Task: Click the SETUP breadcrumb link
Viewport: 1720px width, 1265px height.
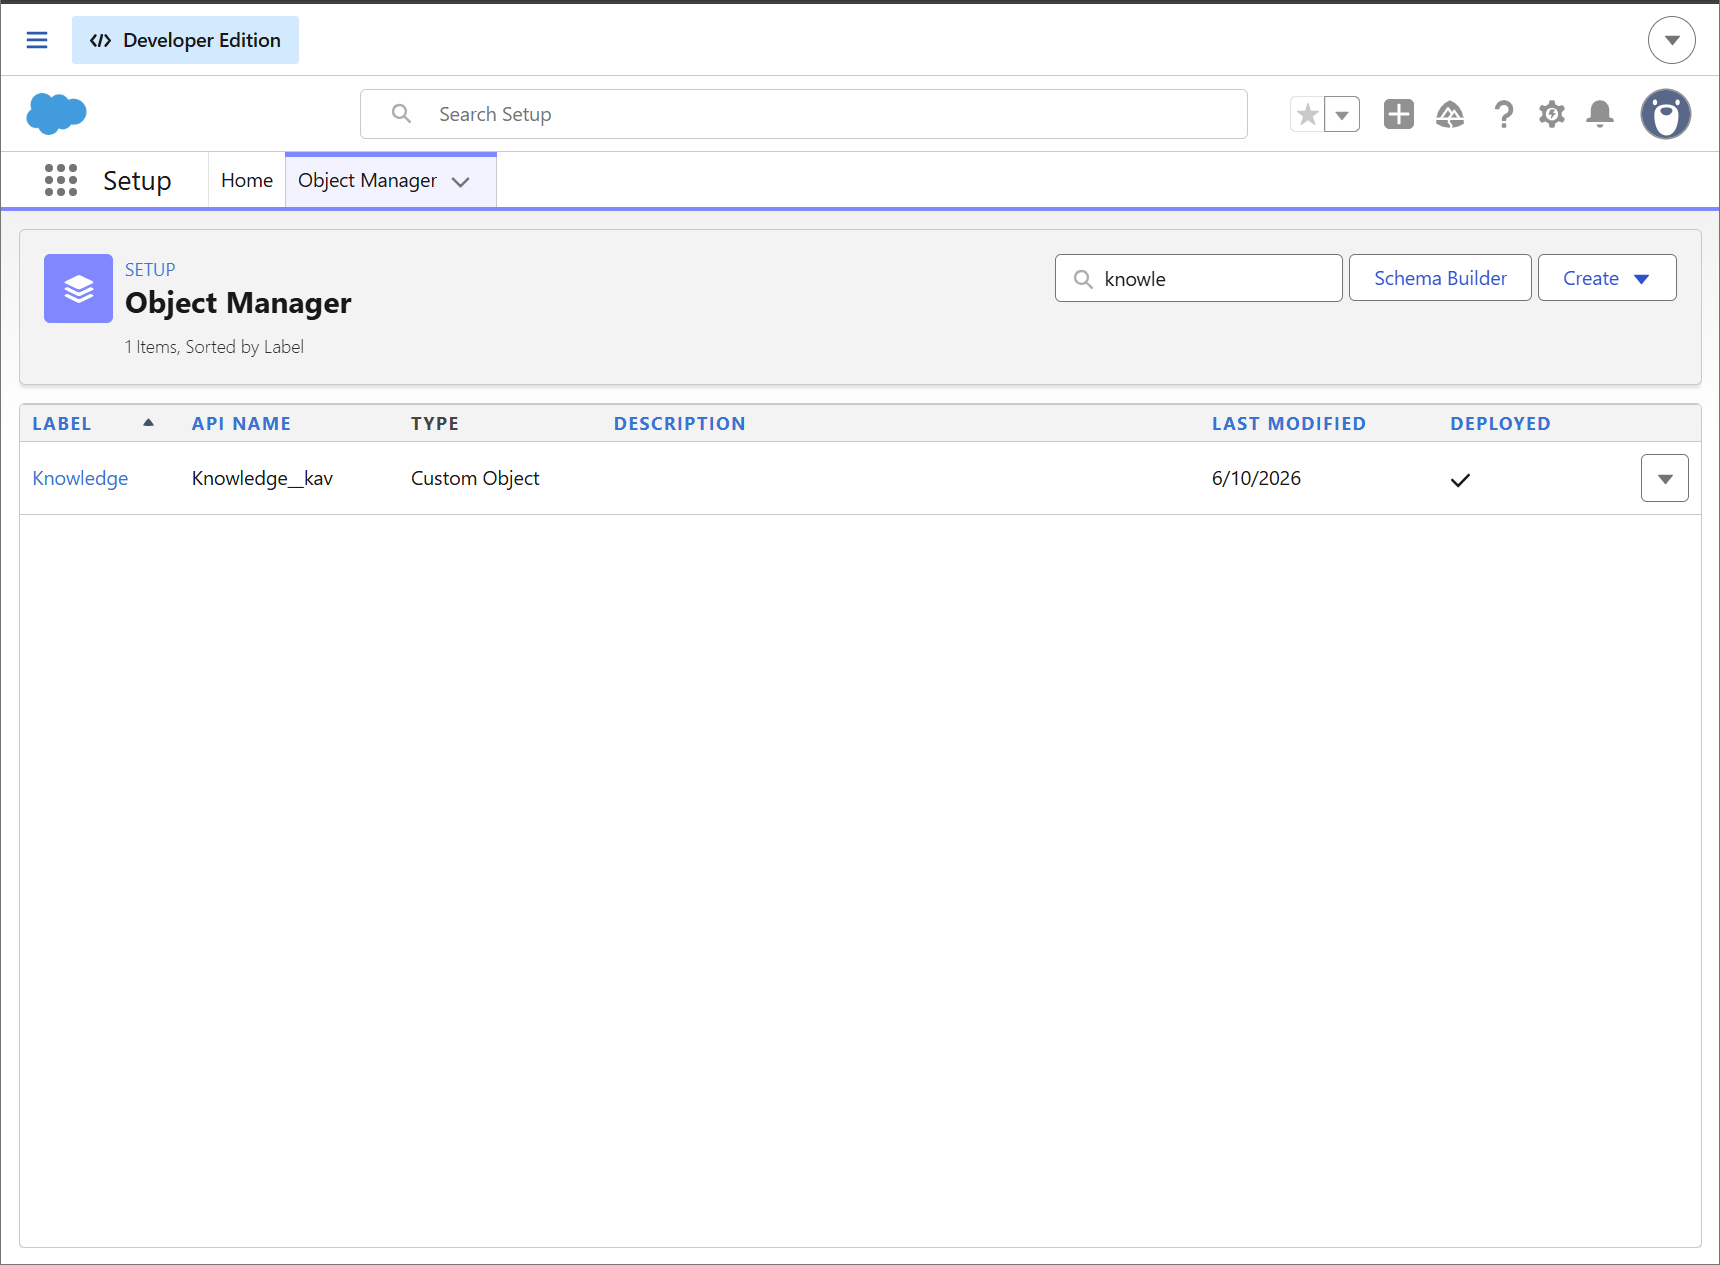Action: (x=150, y=270)
